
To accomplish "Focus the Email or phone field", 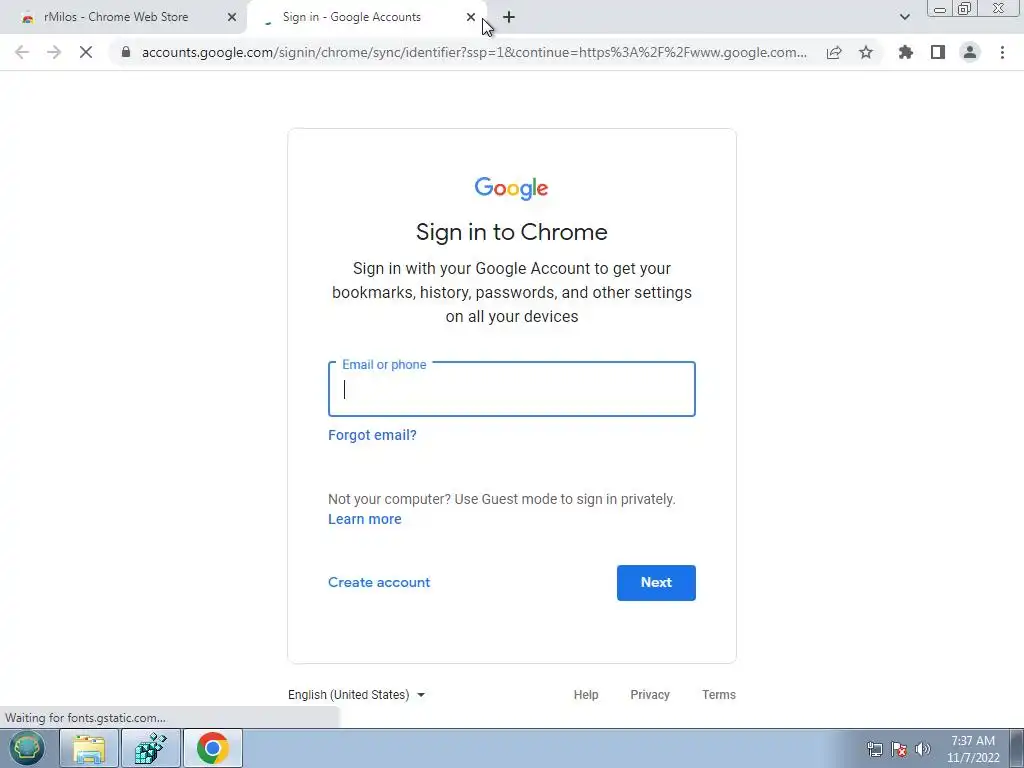I will point(512,389).
